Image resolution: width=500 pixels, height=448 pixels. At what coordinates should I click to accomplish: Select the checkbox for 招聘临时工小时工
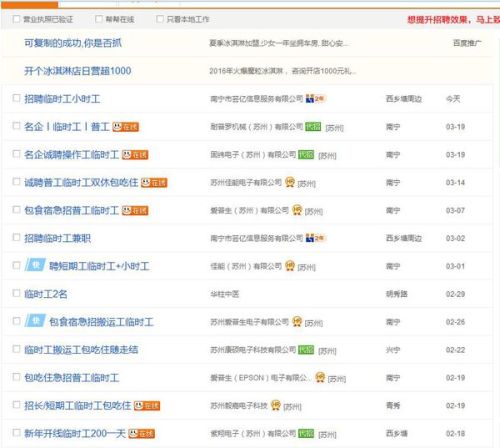[16, 98]
